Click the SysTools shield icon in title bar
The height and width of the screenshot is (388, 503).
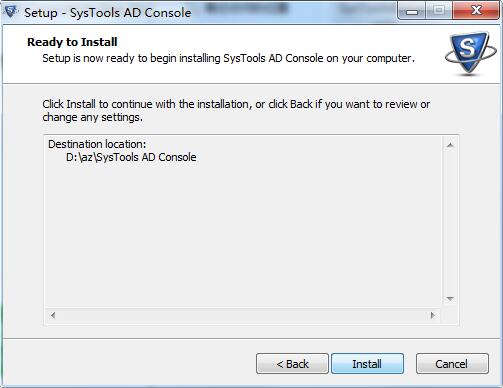tap(11, 12)
